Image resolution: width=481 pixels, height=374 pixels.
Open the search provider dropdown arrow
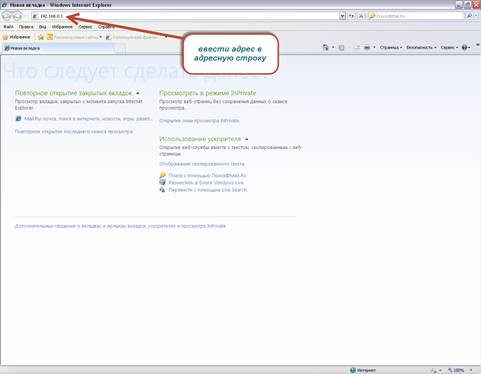point(476,16)
